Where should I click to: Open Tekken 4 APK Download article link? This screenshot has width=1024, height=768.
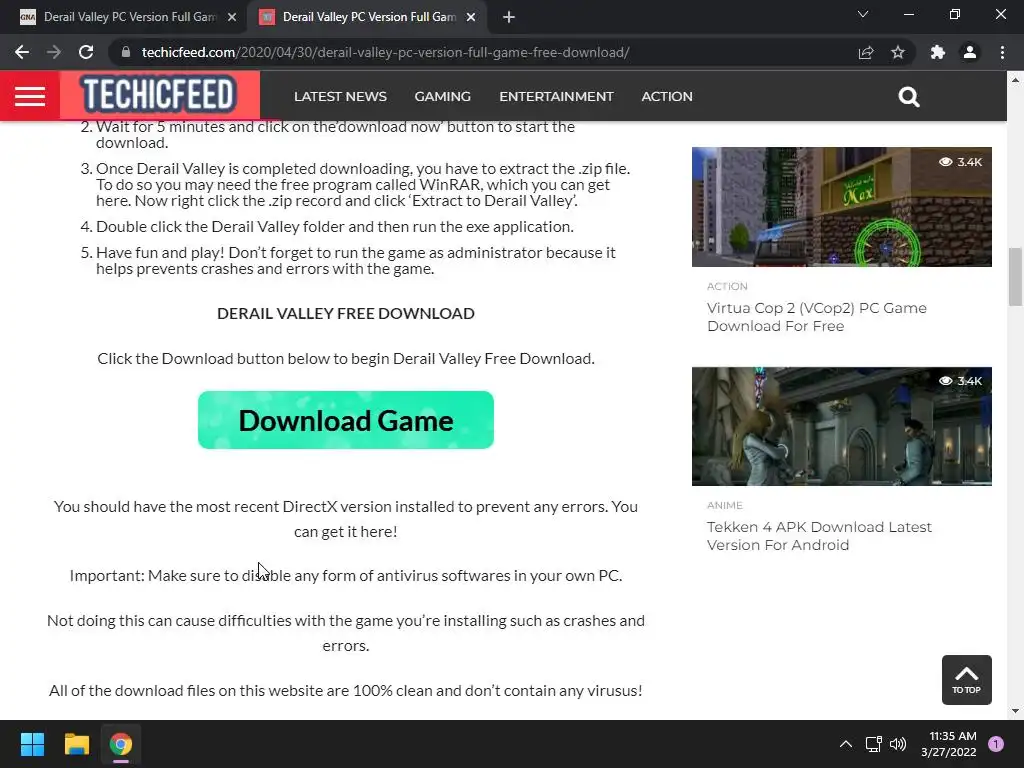(819, 536)
